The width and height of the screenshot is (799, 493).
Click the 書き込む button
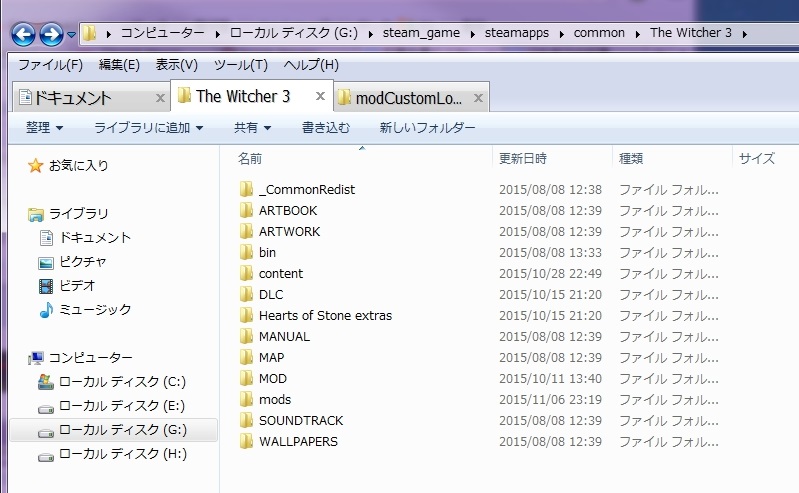pyautogui.click(x=326, y=127)
